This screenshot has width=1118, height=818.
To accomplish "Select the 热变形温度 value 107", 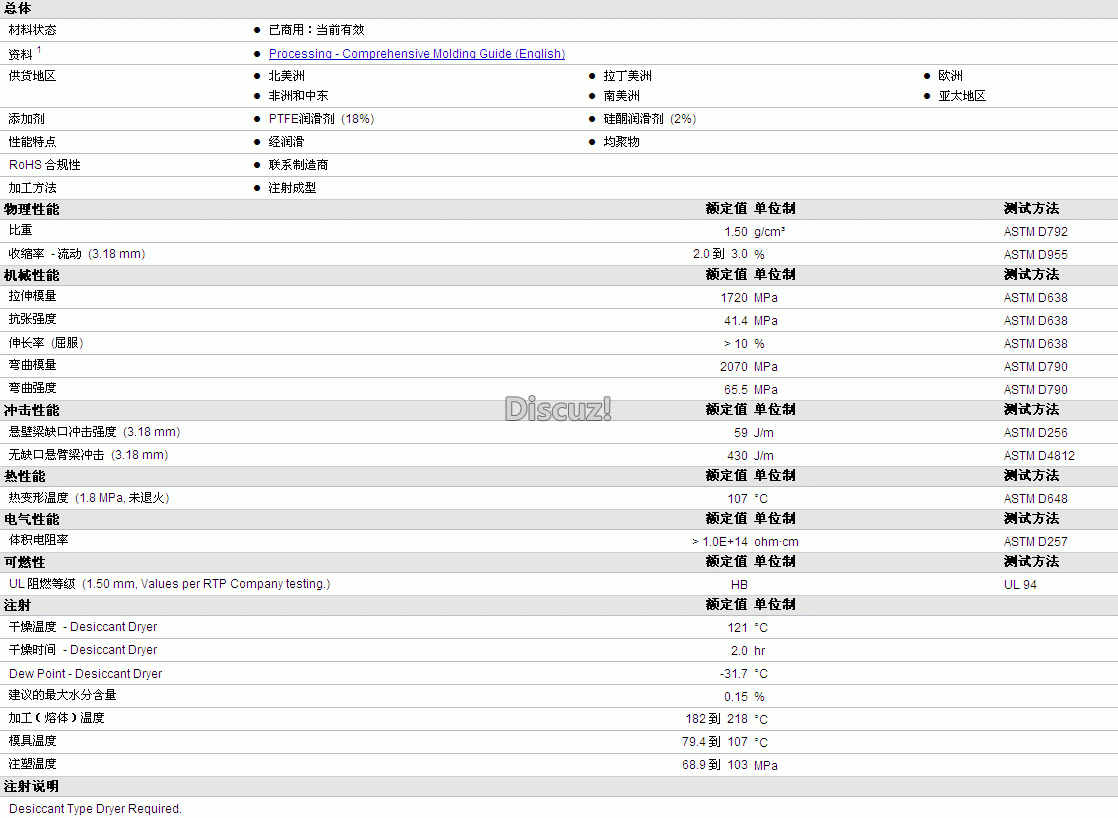I will pos(737,499).
